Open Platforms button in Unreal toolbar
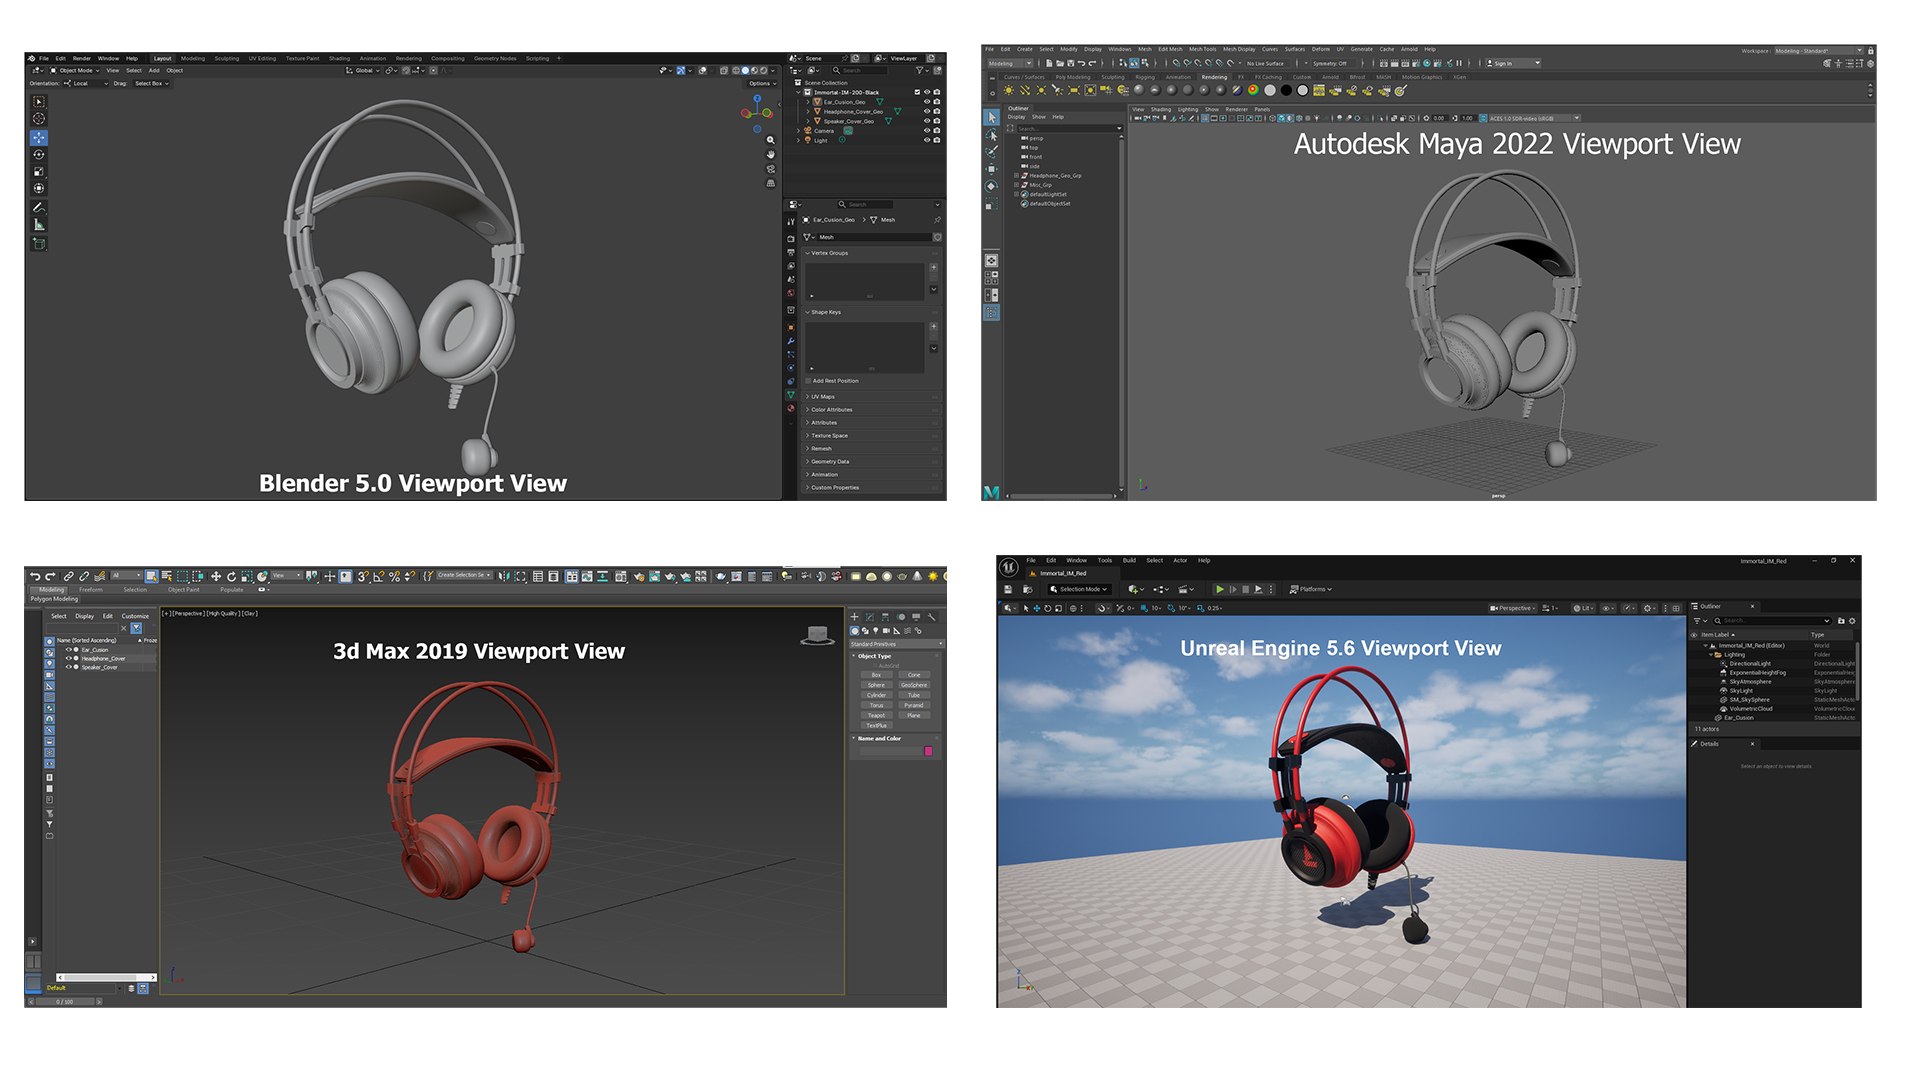This screenshot has height=1080, width=1920. [x=1311, y=590]
